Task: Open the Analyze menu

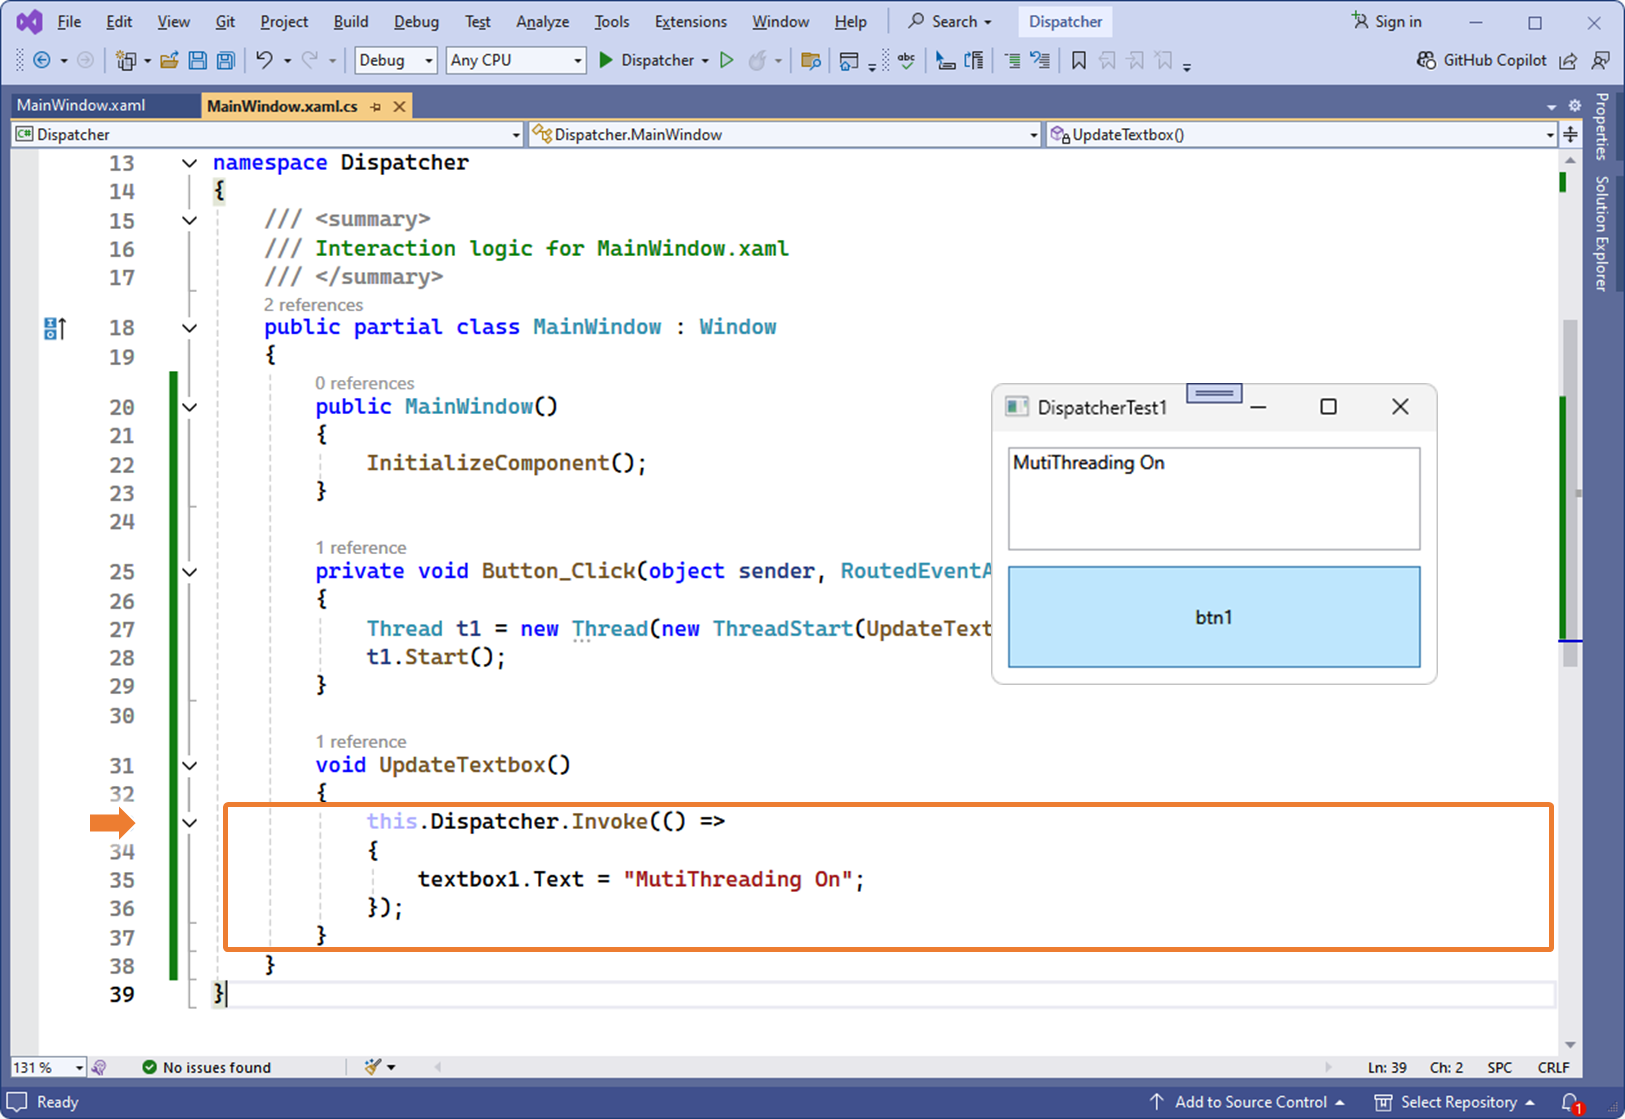Action: 543,21
